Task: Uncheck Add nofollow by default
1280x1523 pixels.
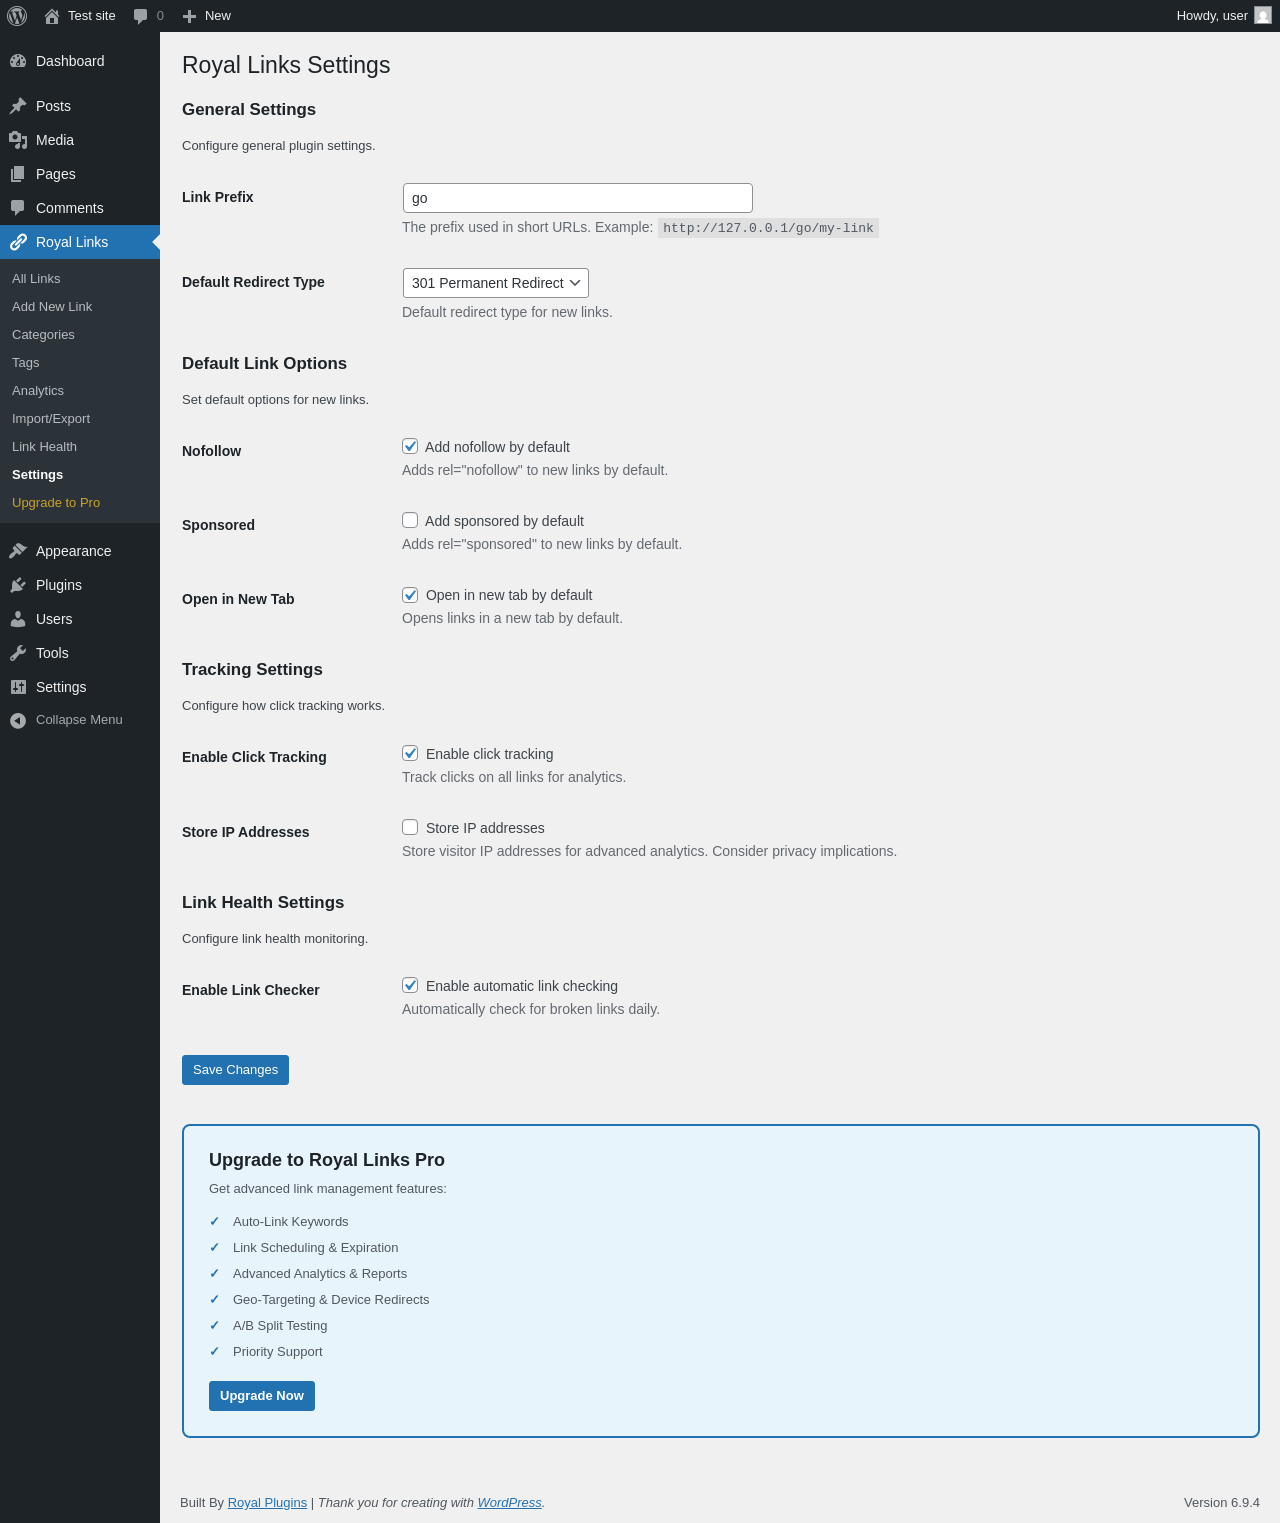Action: [410, 446]
